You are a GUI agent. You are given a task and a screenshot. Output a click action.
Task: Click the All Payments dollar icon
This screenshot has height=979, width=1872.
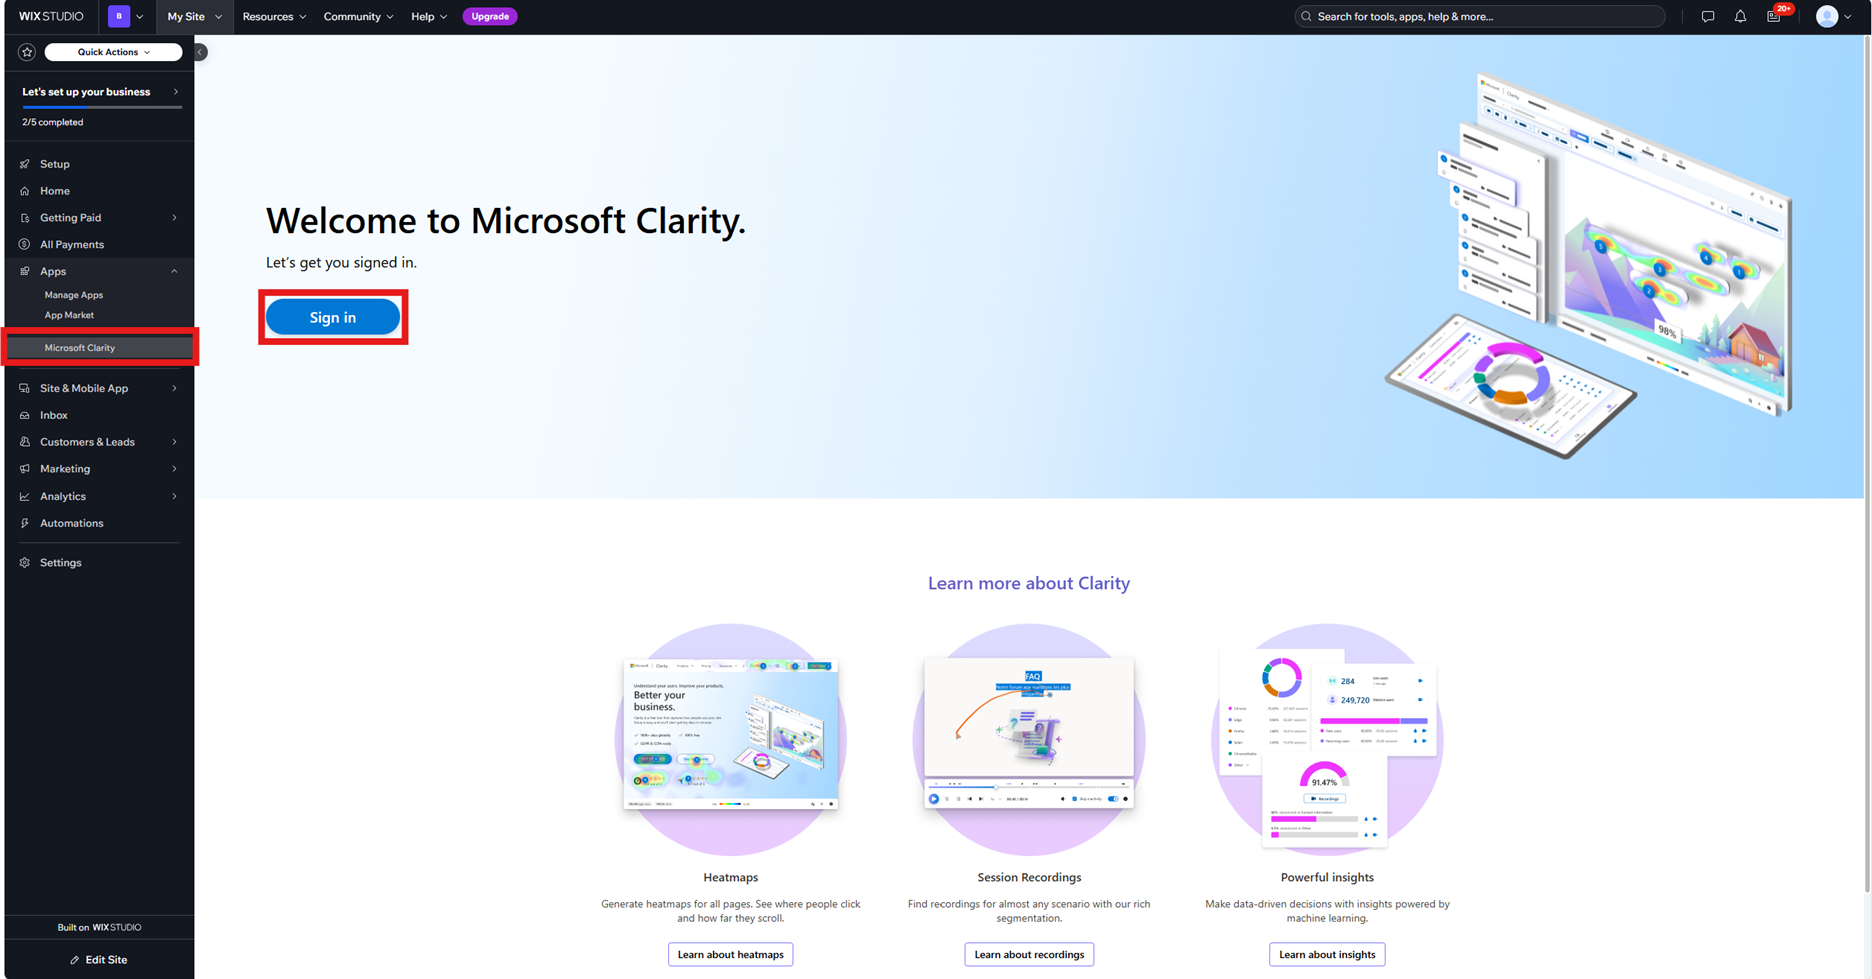click(x=25, y=245)
